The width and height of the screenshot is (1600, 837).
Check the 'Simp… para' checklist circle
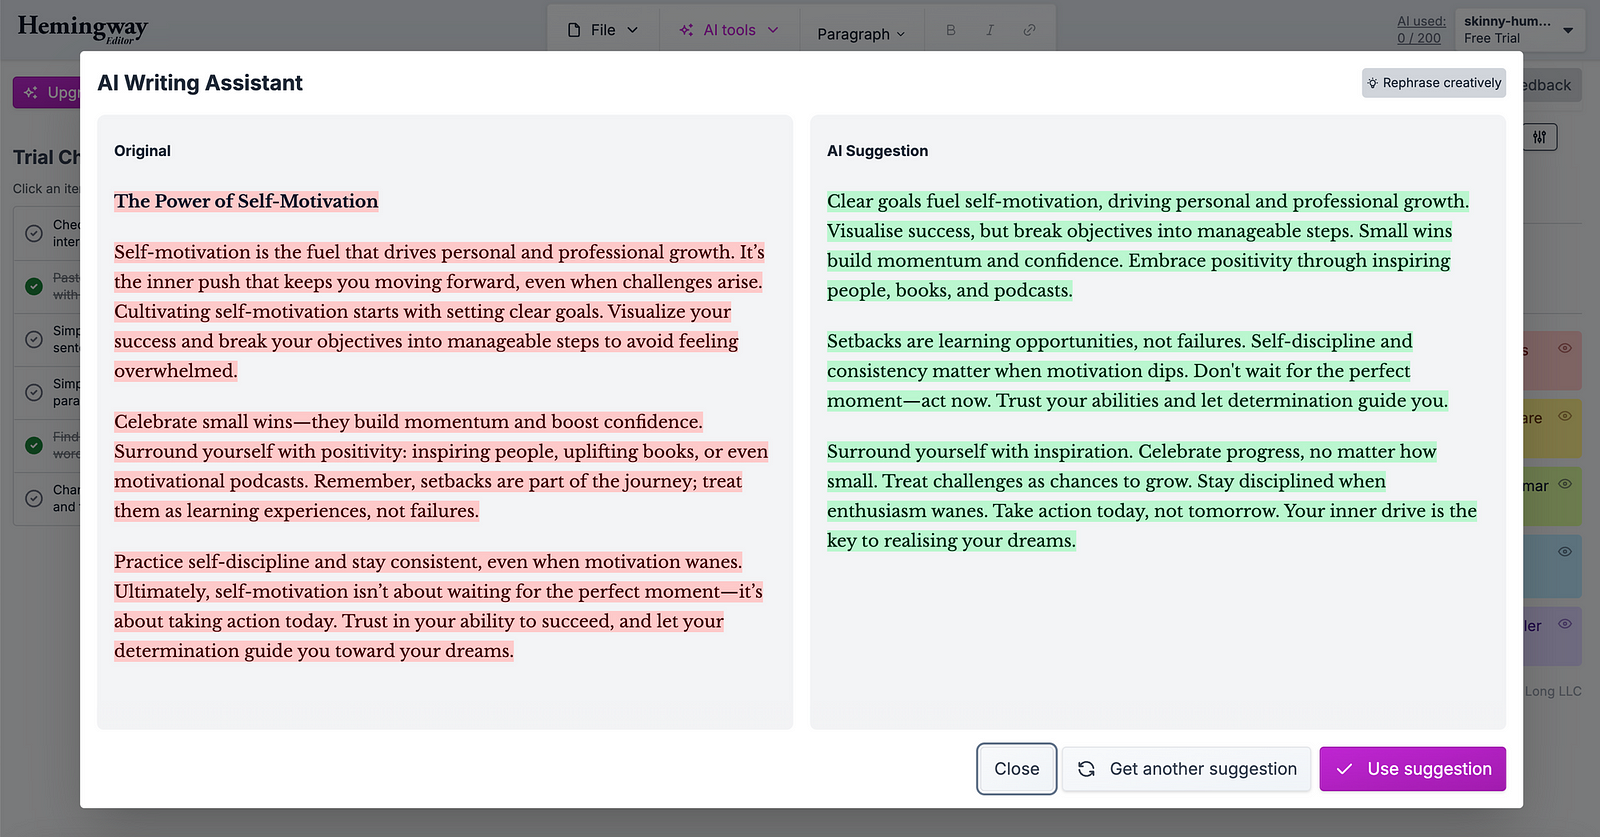click(34, 392)
